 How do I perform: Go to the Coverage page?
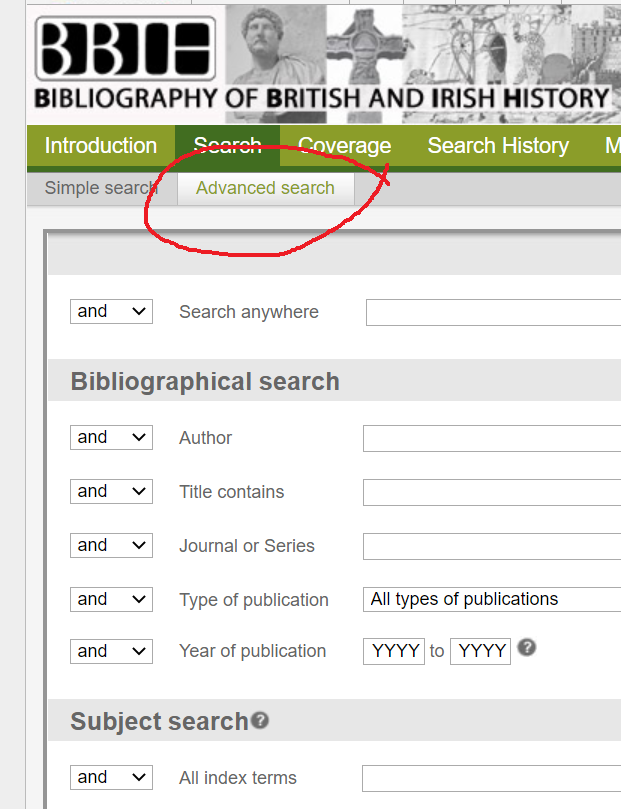pos(344,146)
